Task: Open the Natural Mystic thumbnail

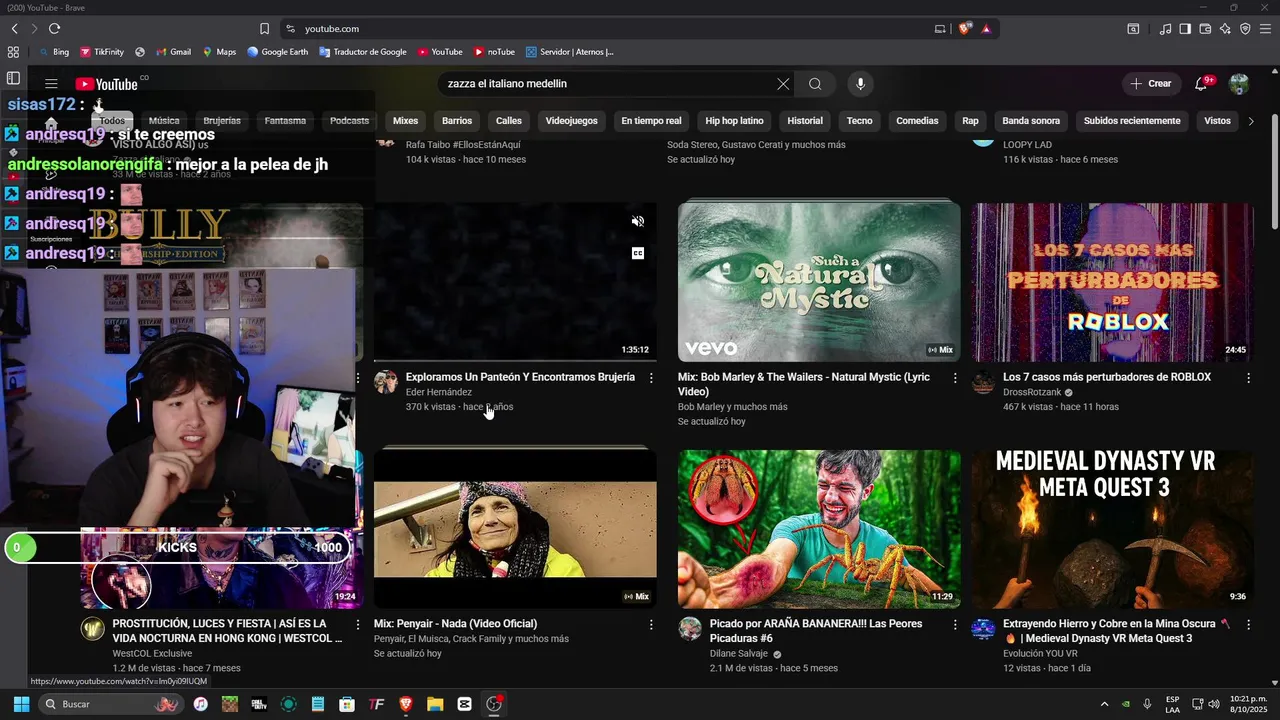Action: point(819,282)
